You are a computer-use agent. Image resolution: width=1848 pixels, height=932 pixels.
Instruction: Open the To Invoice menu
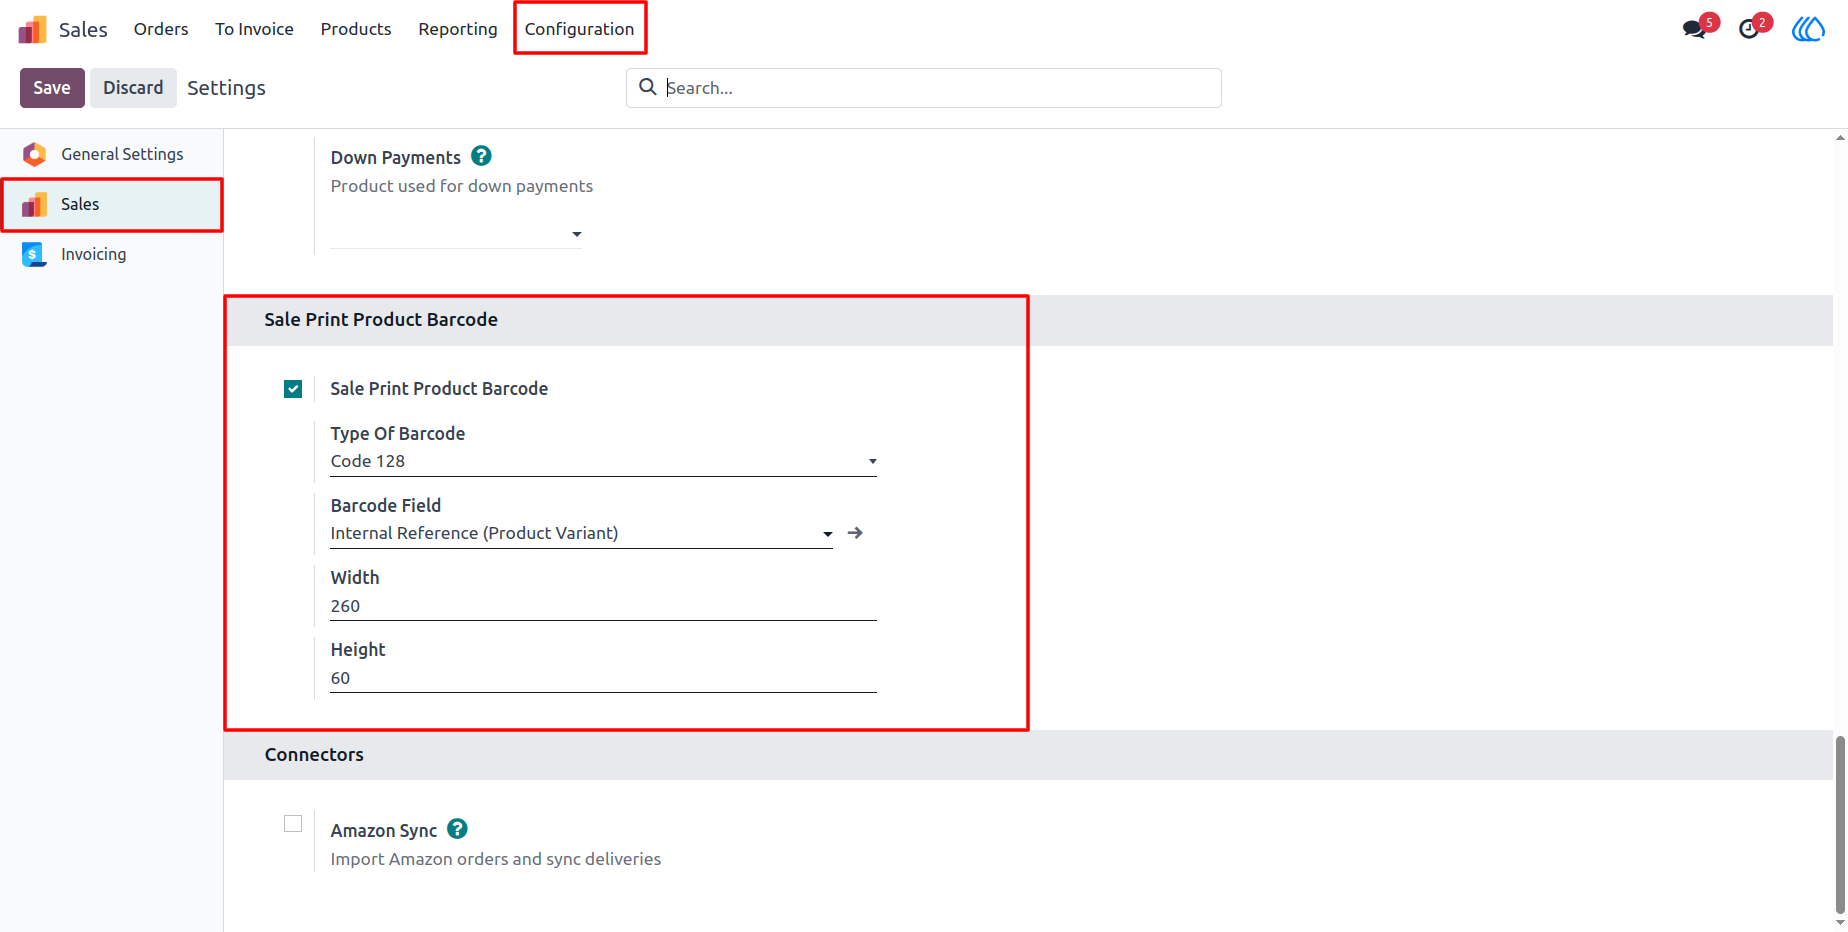pyautogui.click(x=254, y=29)
